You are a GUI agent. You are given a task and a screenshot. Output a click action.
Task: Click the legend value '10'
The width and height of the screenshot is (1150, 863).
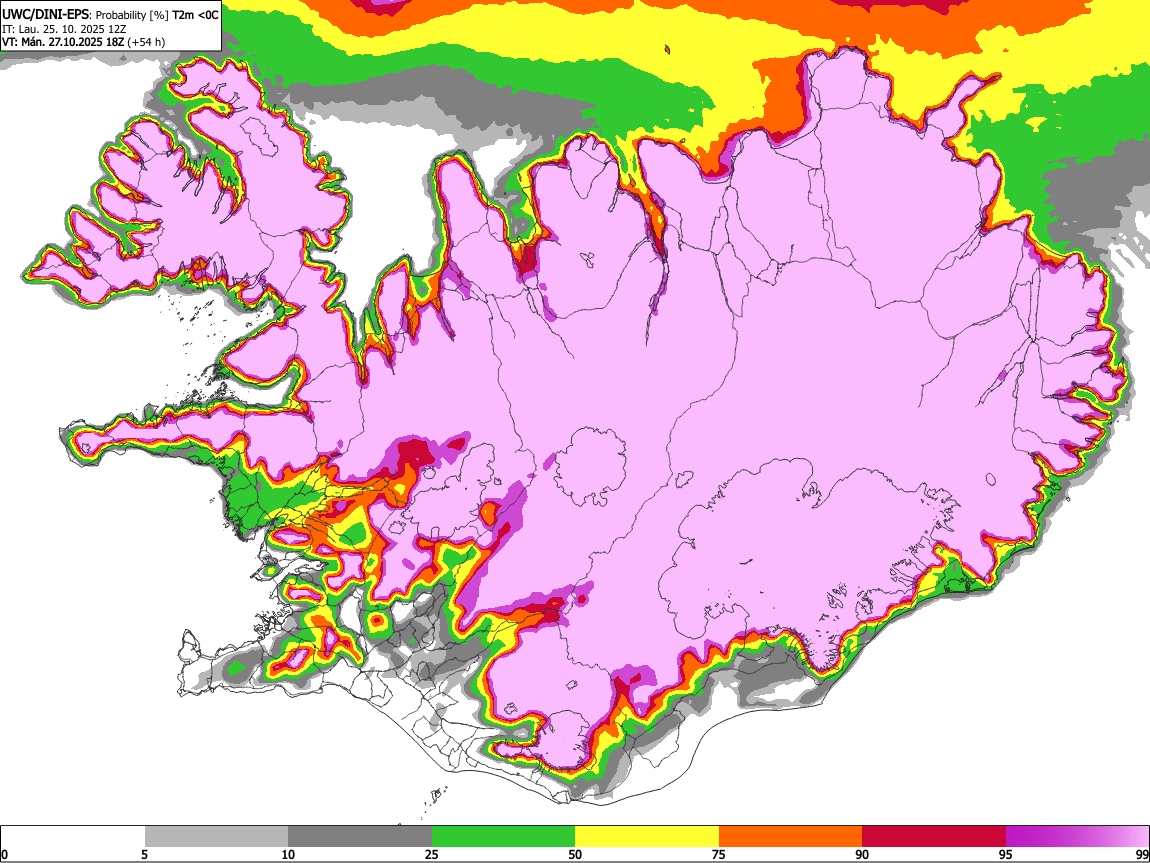(288, 855)
